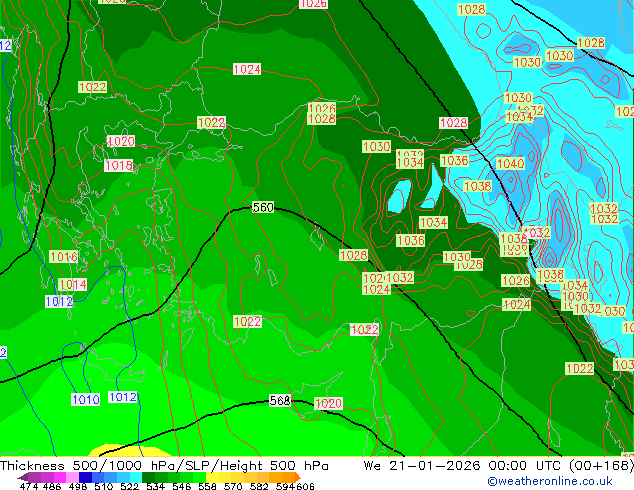Viewport: 634px width, 490px height.
Task: Click the 486 legend value
Action: point(52,486)
